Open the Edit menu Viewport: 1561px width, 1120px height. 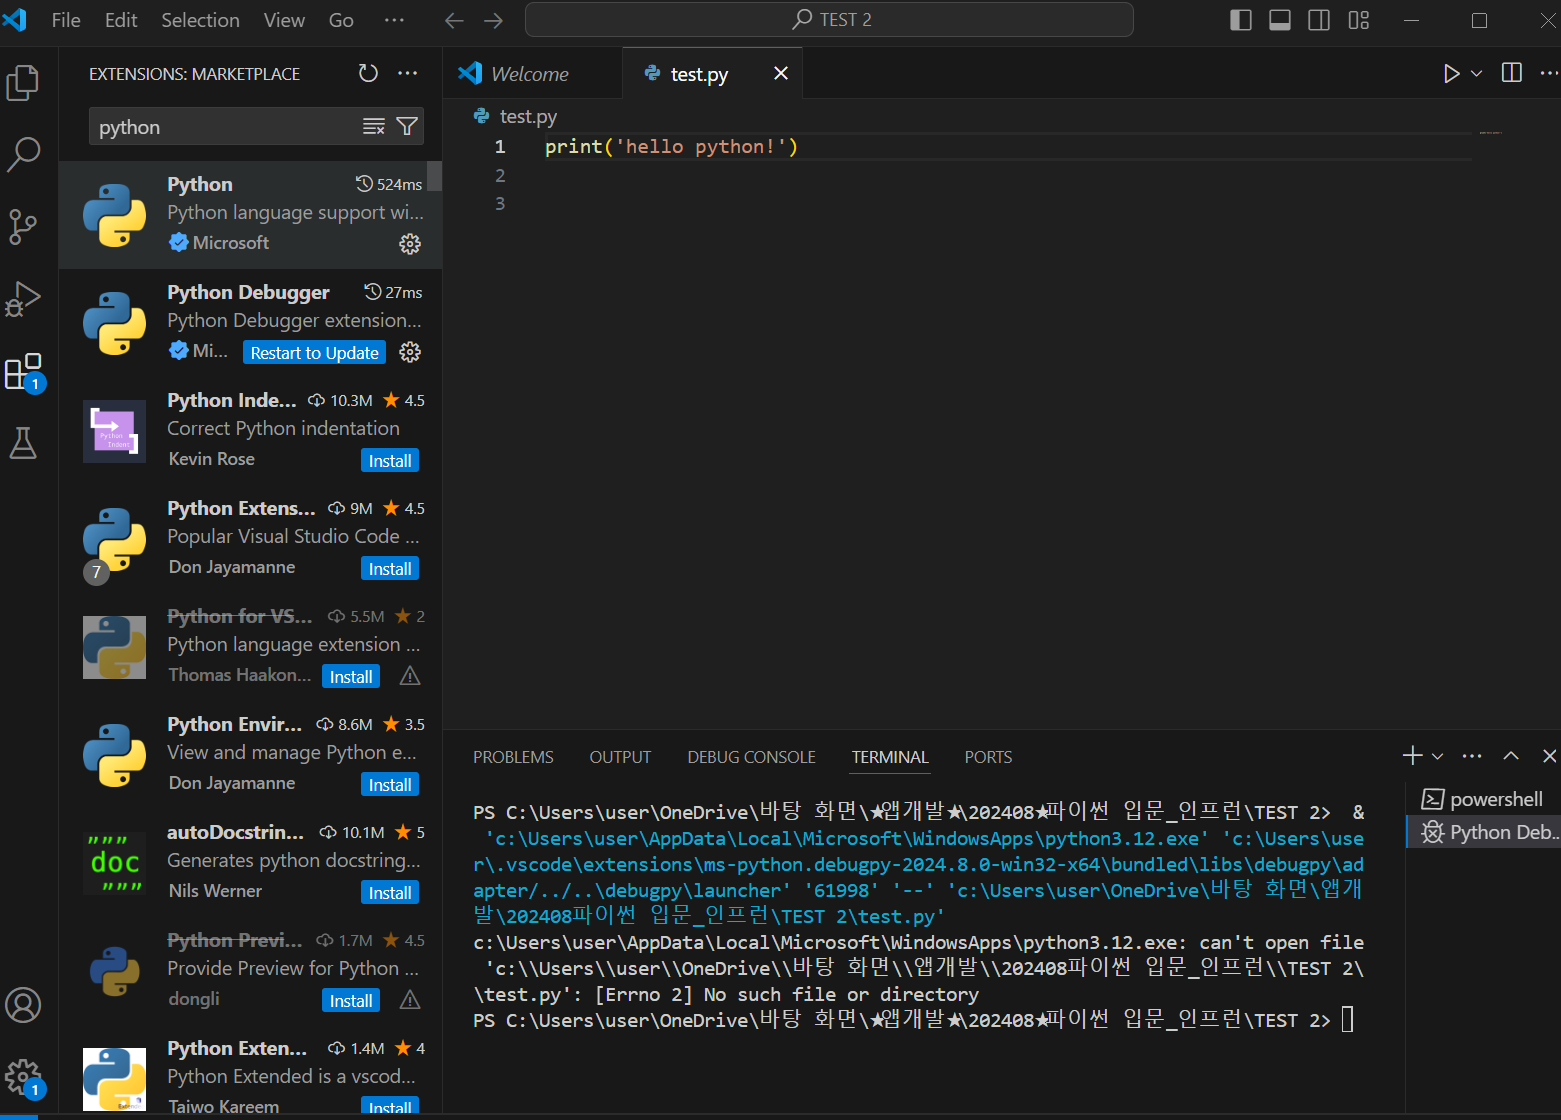point(121,20)
